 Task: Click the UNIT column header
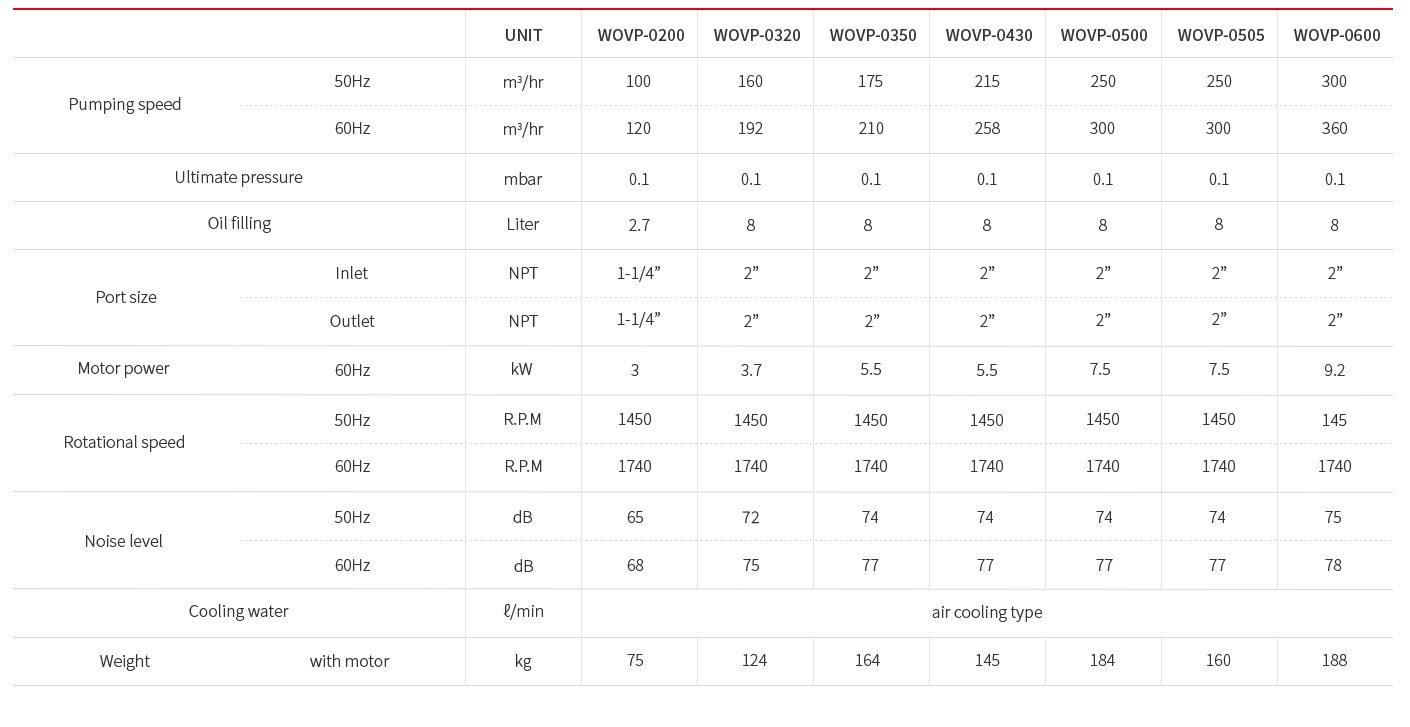point(523,35)
